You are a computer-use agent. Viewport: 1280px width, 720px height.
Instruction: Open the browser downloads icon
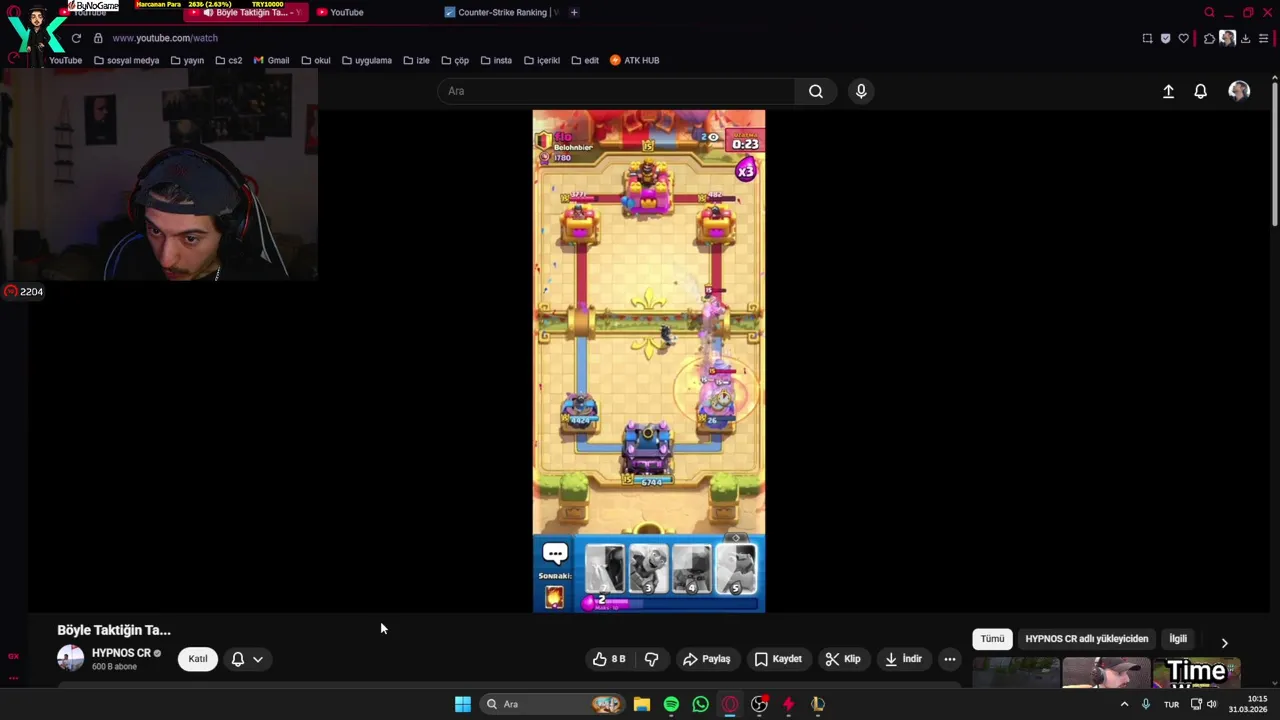point(1245,38)
